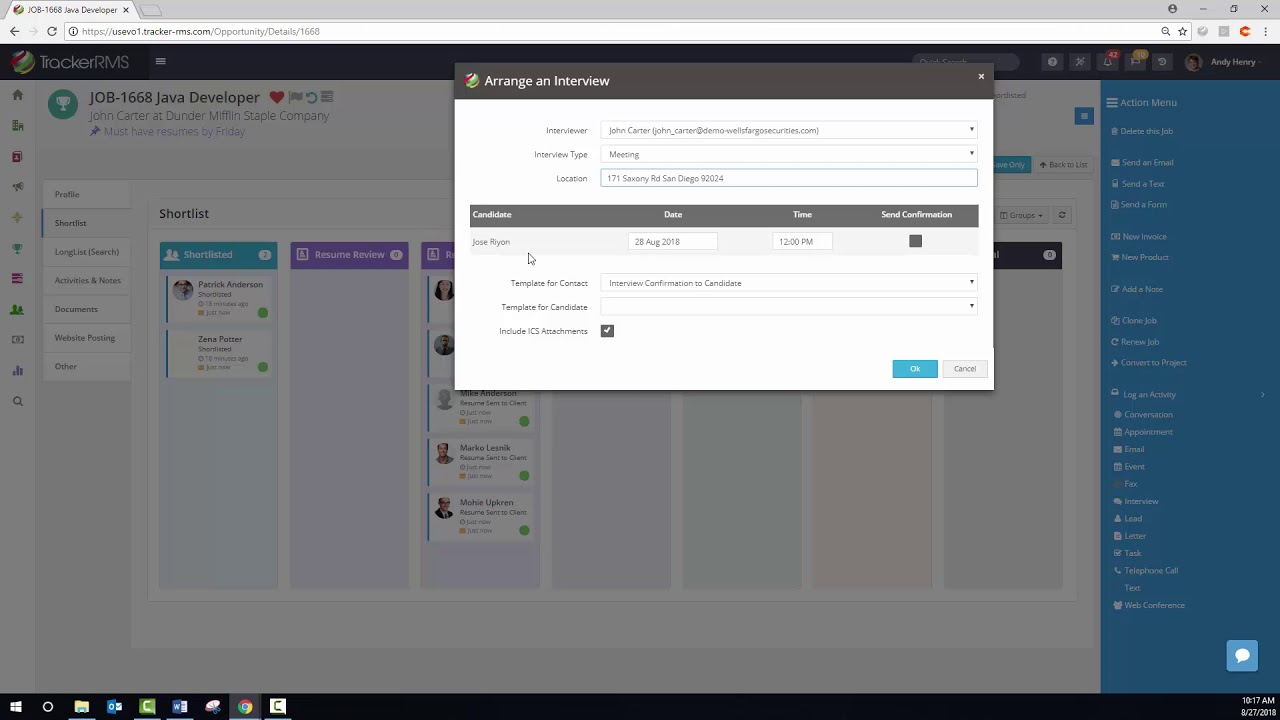Click the refresh icon beside Groups button
The image size is (1280, 720).
pyautogui.click(x=1062, y=215)
